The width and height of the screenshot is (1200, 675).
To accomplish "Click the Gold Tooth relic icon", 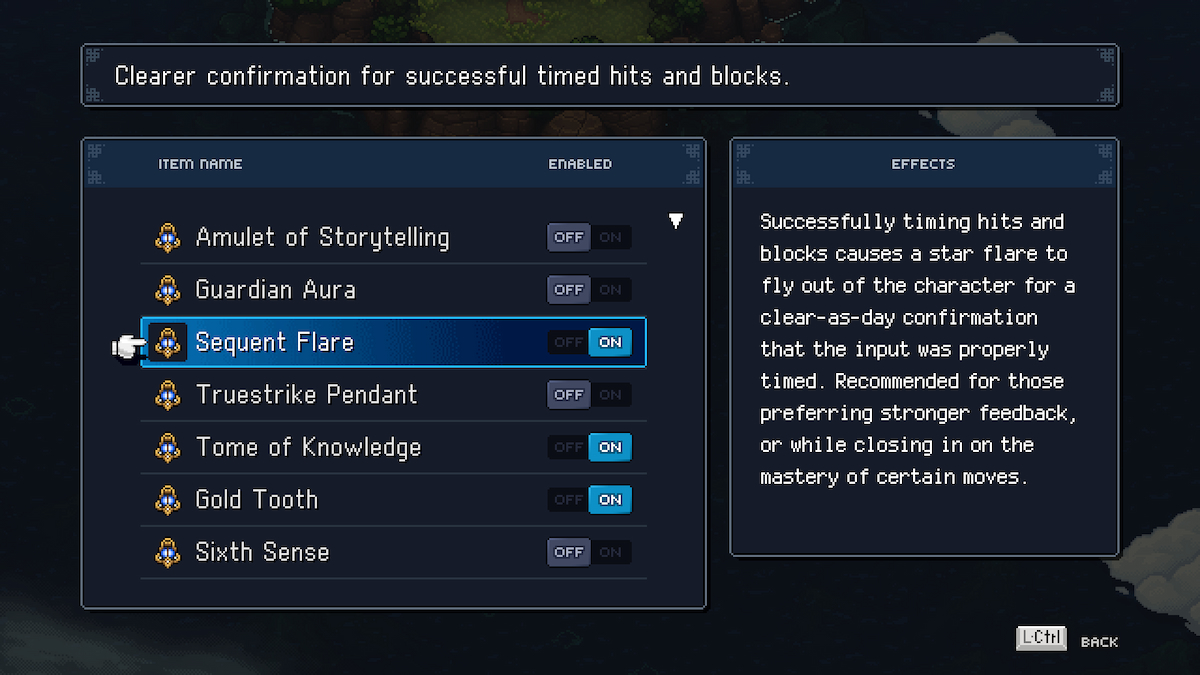I will coord(168,499).
